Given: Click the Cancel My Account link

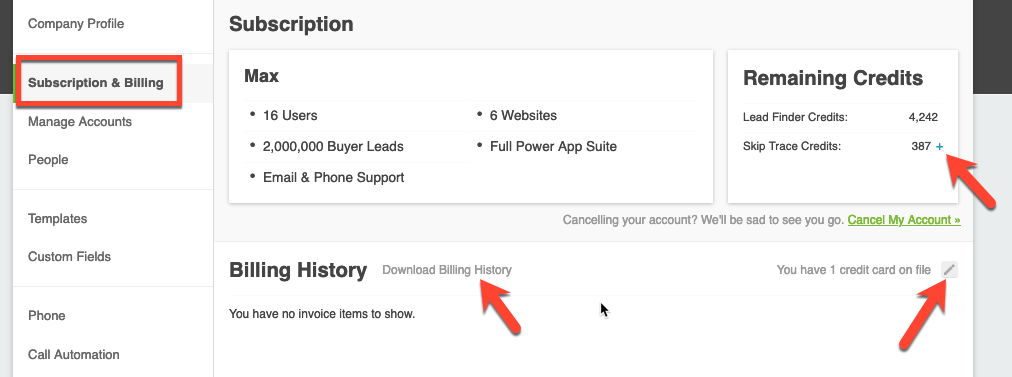Looking at the screenshot, I should tap(904, 220).
